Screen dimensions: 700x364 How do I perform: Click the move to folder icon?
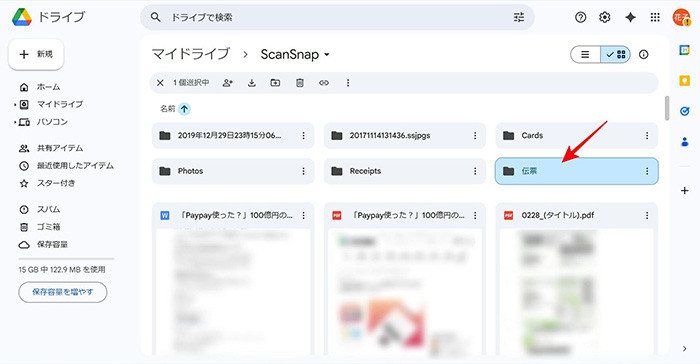point(275,83)
